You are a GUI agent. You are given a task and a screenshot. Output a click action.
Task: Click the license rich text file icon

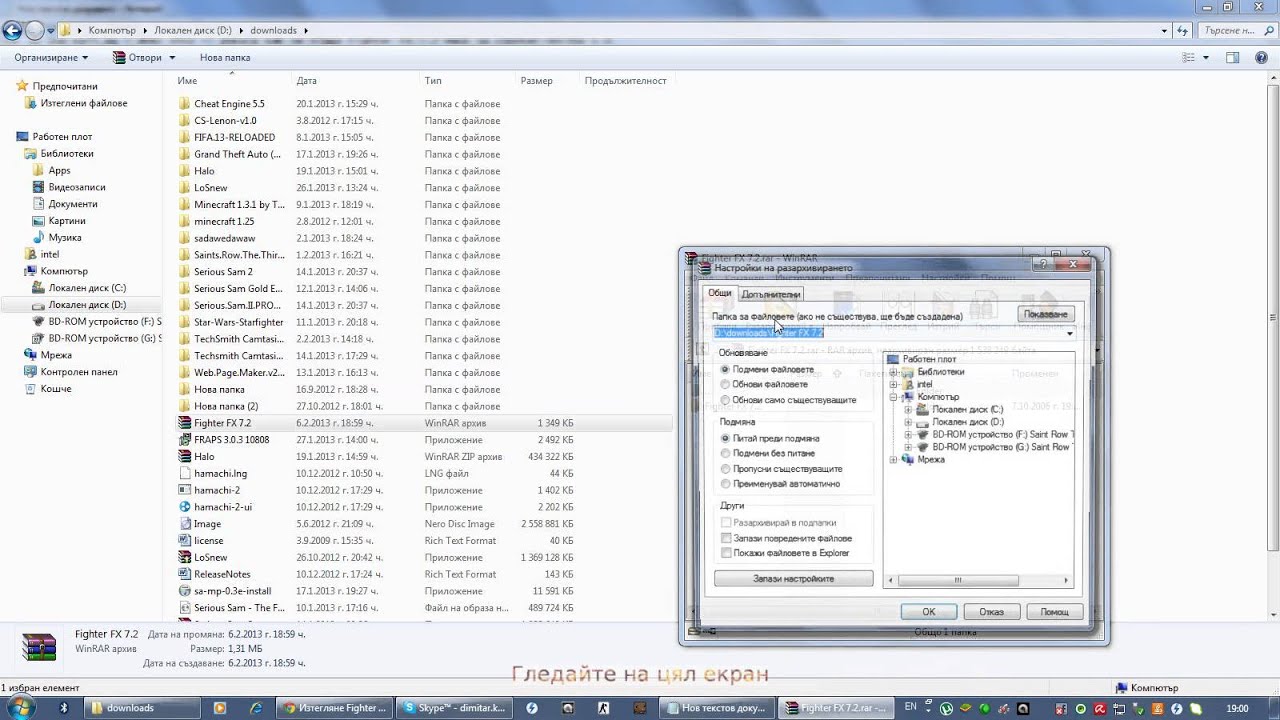click(185, 541)
